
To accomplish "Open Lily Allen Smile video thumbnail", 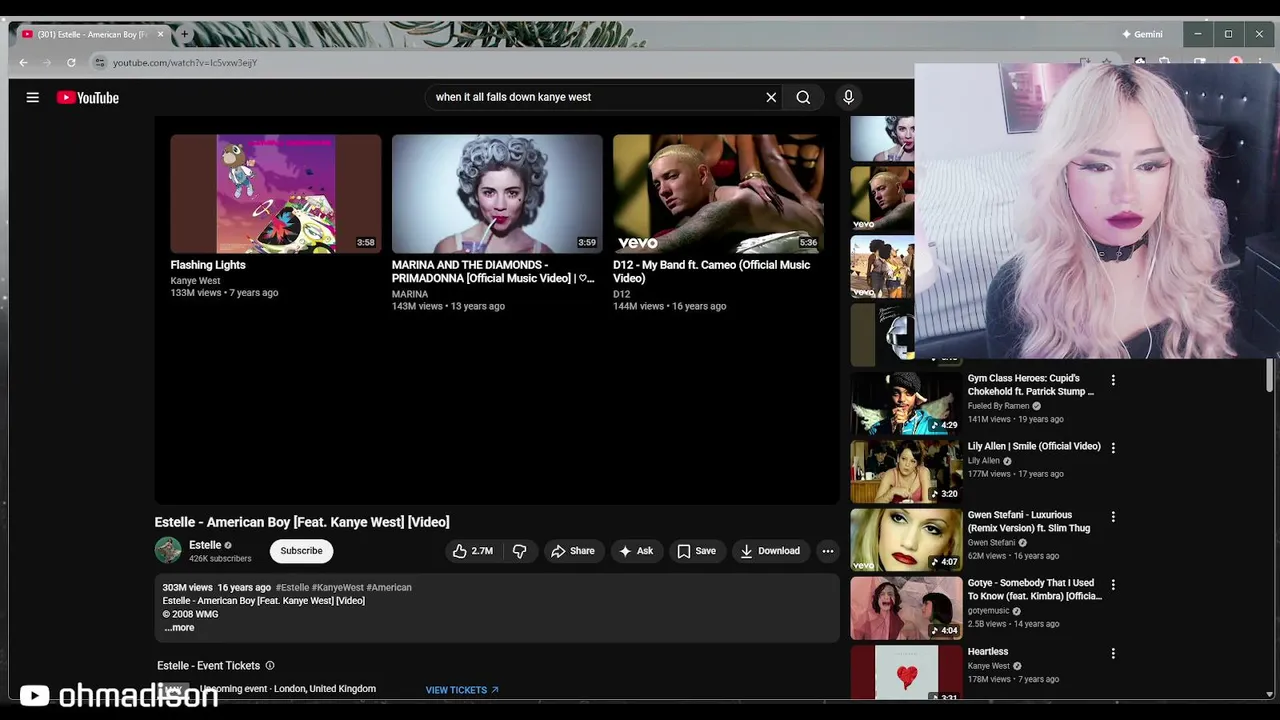I will click(906, 471).
